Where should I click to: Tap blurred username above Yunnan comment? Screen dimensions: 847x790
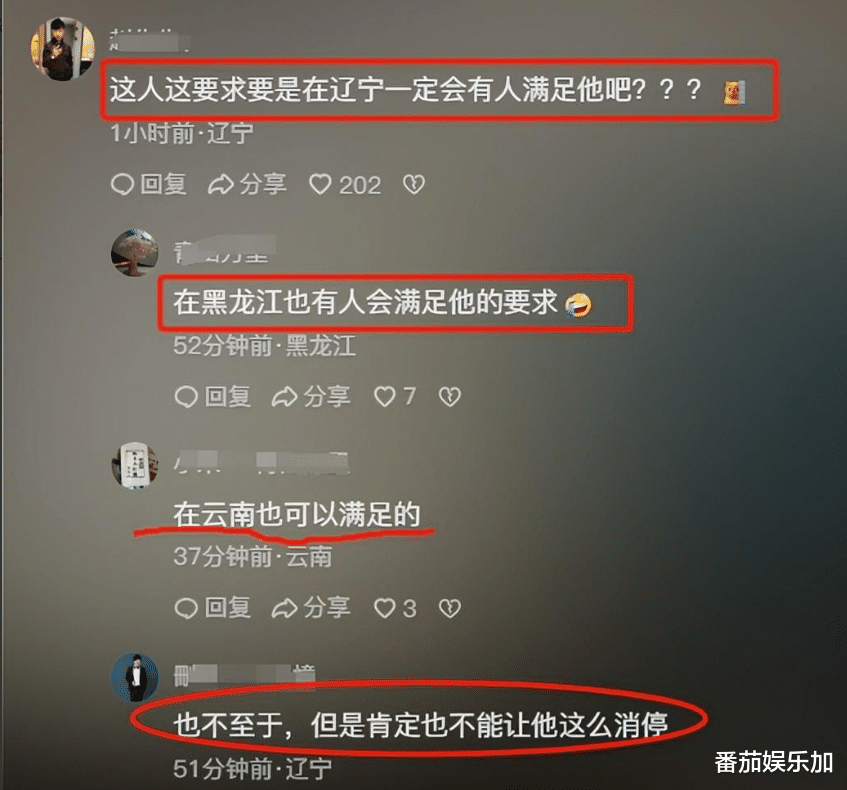pos(261,464)
